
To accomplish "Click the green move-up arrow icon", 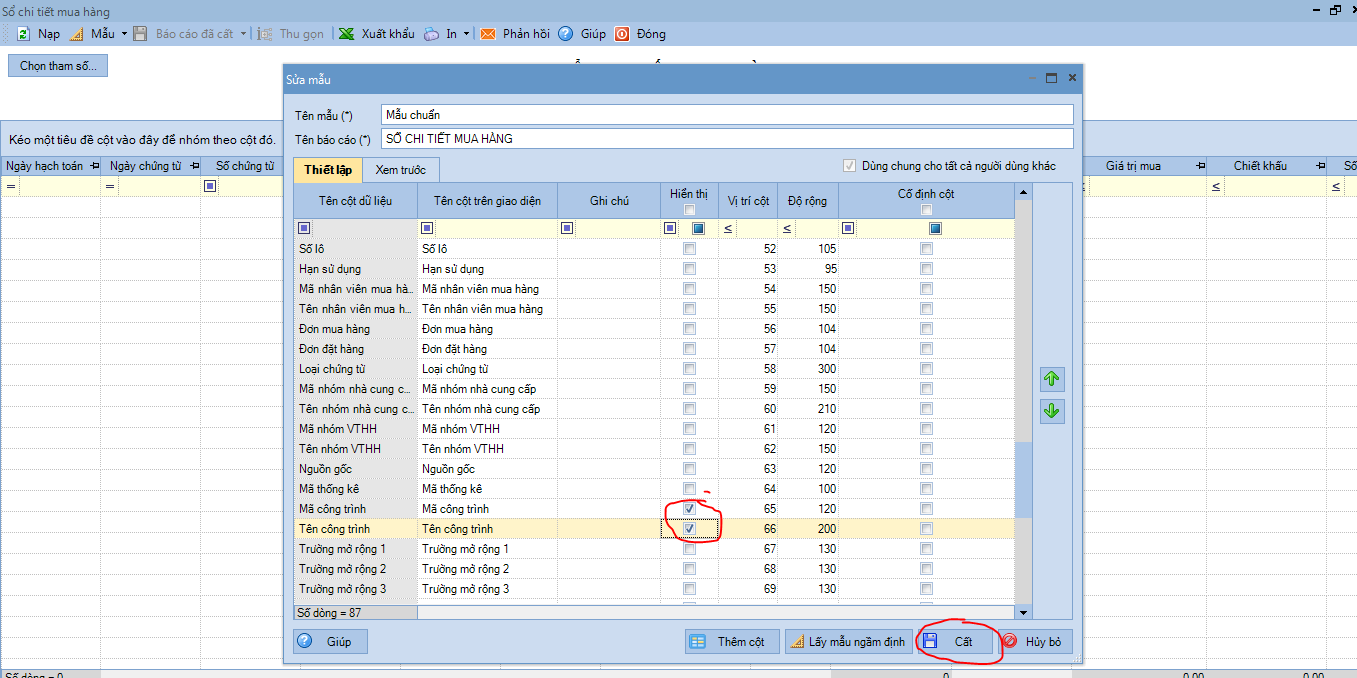I will click(1052, 379).
